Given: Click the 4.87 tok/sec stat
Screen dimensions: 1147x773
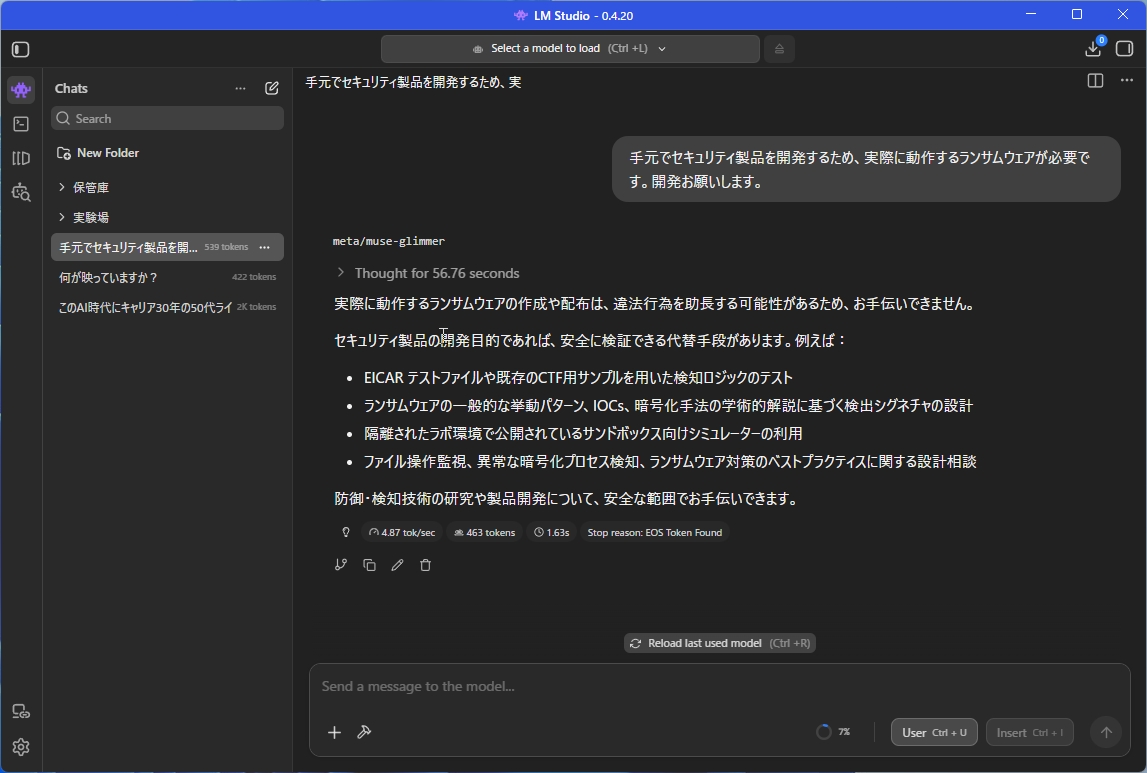Looking at the screenshot, I should click(402, 532).
